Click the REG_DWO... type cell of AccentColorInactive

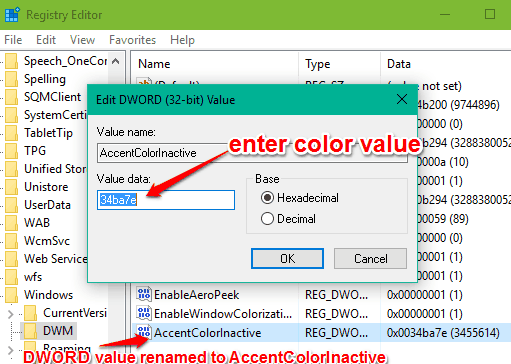(x=336, y=333)
